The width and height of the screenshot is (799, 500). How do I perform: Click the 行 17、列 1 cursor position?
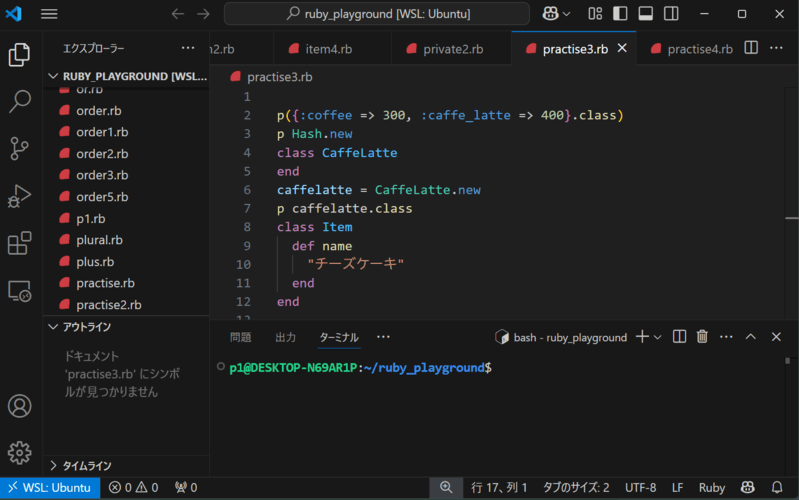click(x=499, y=488)
